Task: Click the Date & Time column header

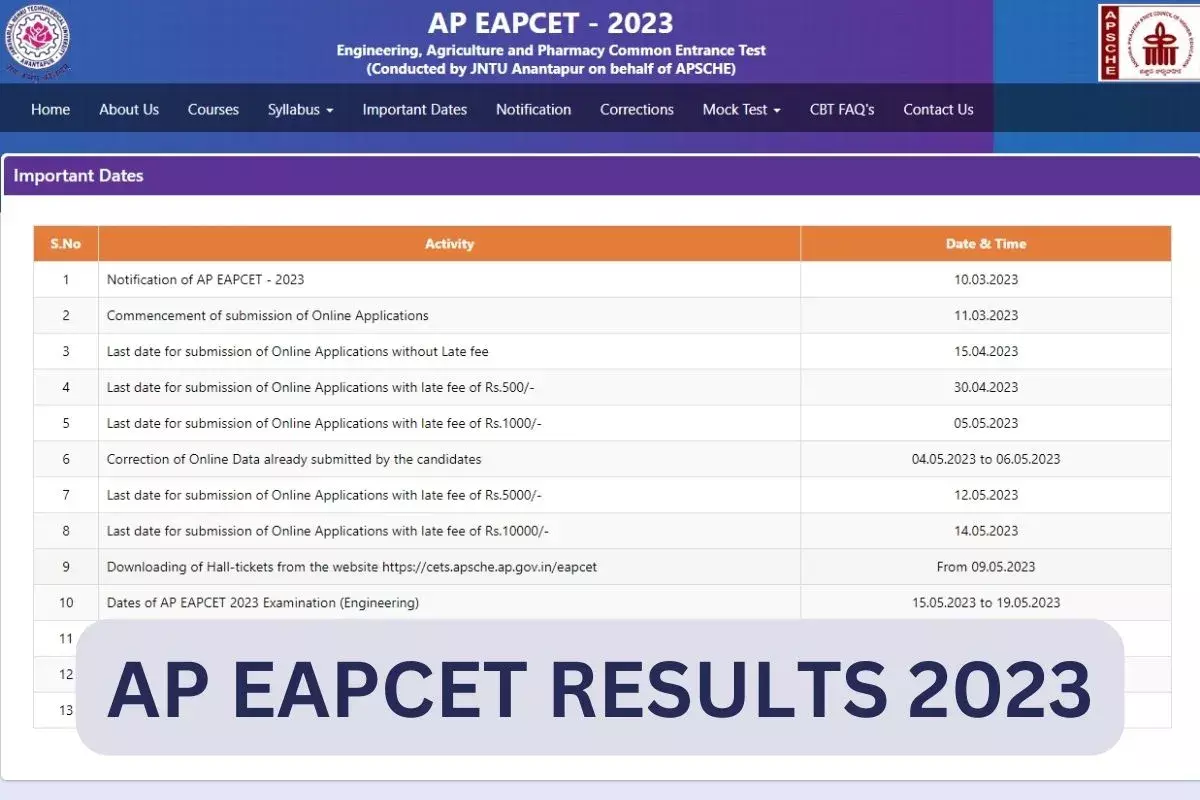Action: [x=985, y=244]
